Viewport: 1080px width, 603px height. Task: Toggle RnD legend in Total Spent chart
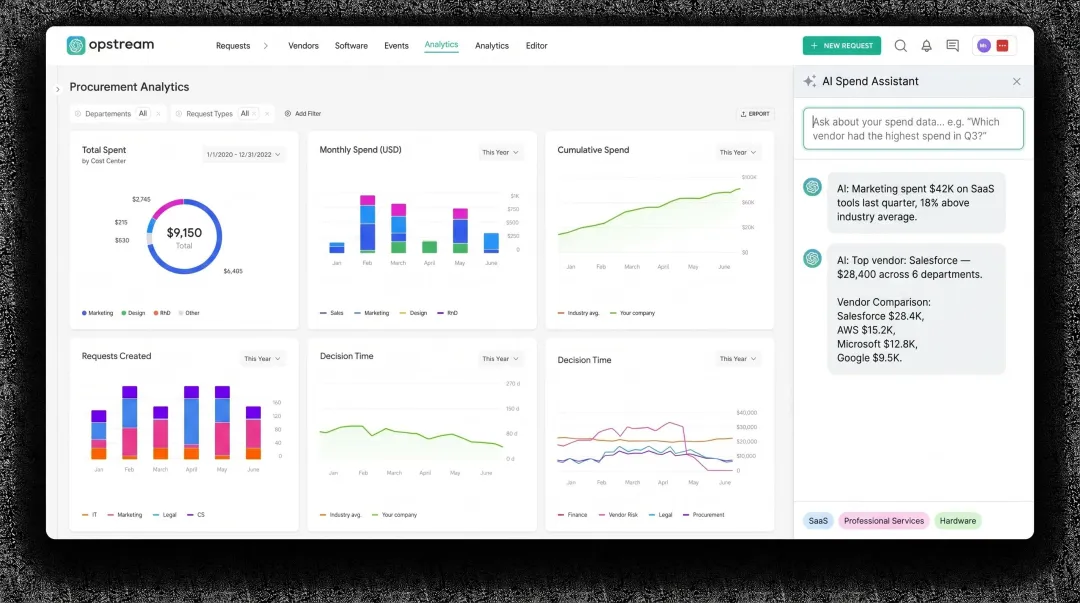click(163, 313)
